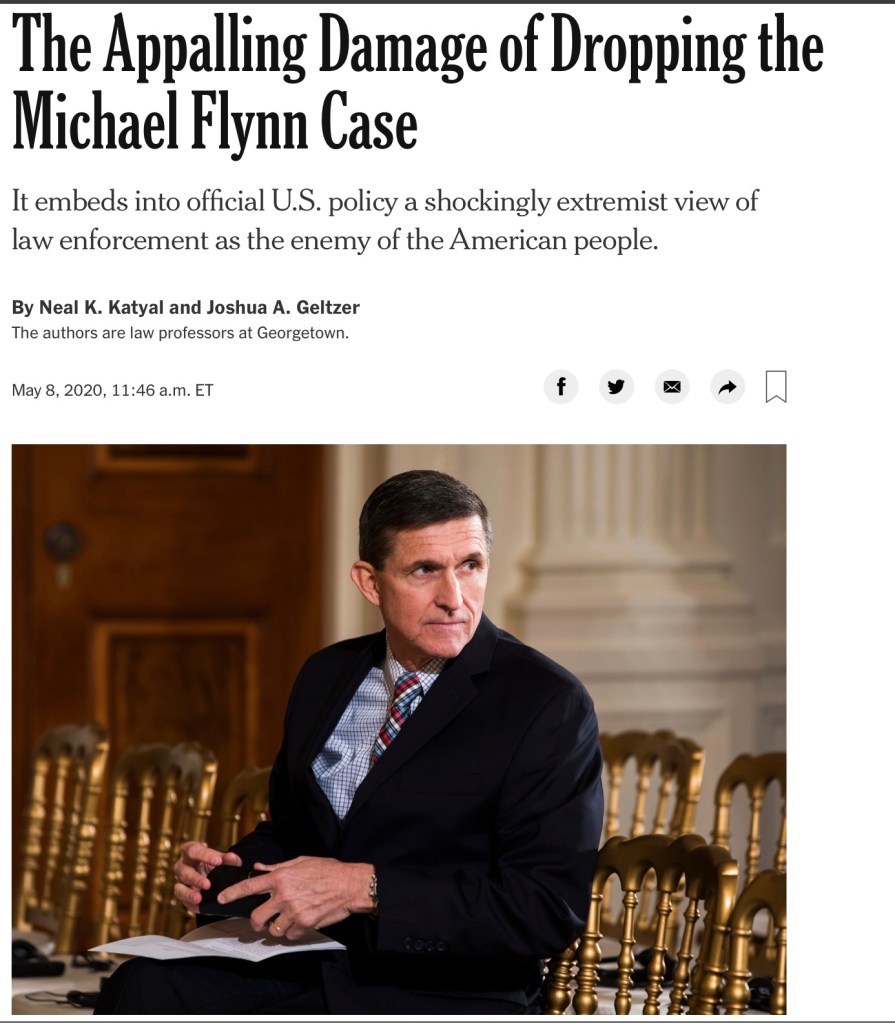Share the article on Twitter
The height and width of the screenshot is (1024, 895).
tap(616, 387)
